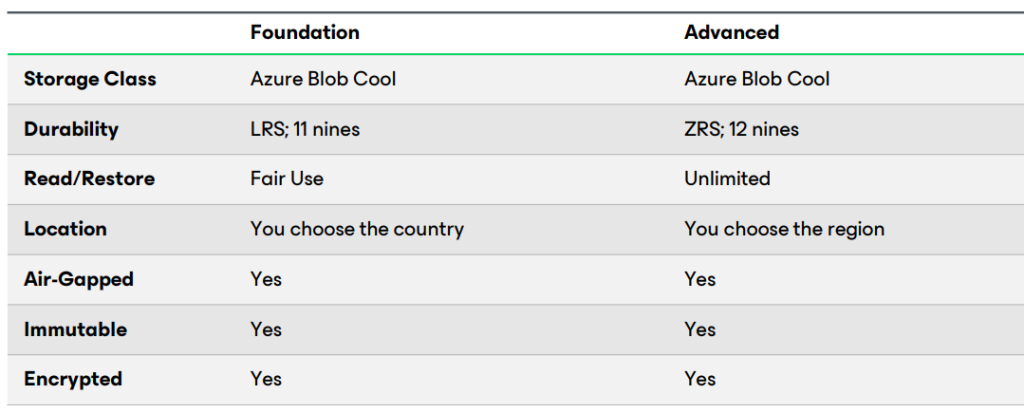Click the Unlimited cell
1024x413 pixels.
pyautogui.click(x=727, y=179)
